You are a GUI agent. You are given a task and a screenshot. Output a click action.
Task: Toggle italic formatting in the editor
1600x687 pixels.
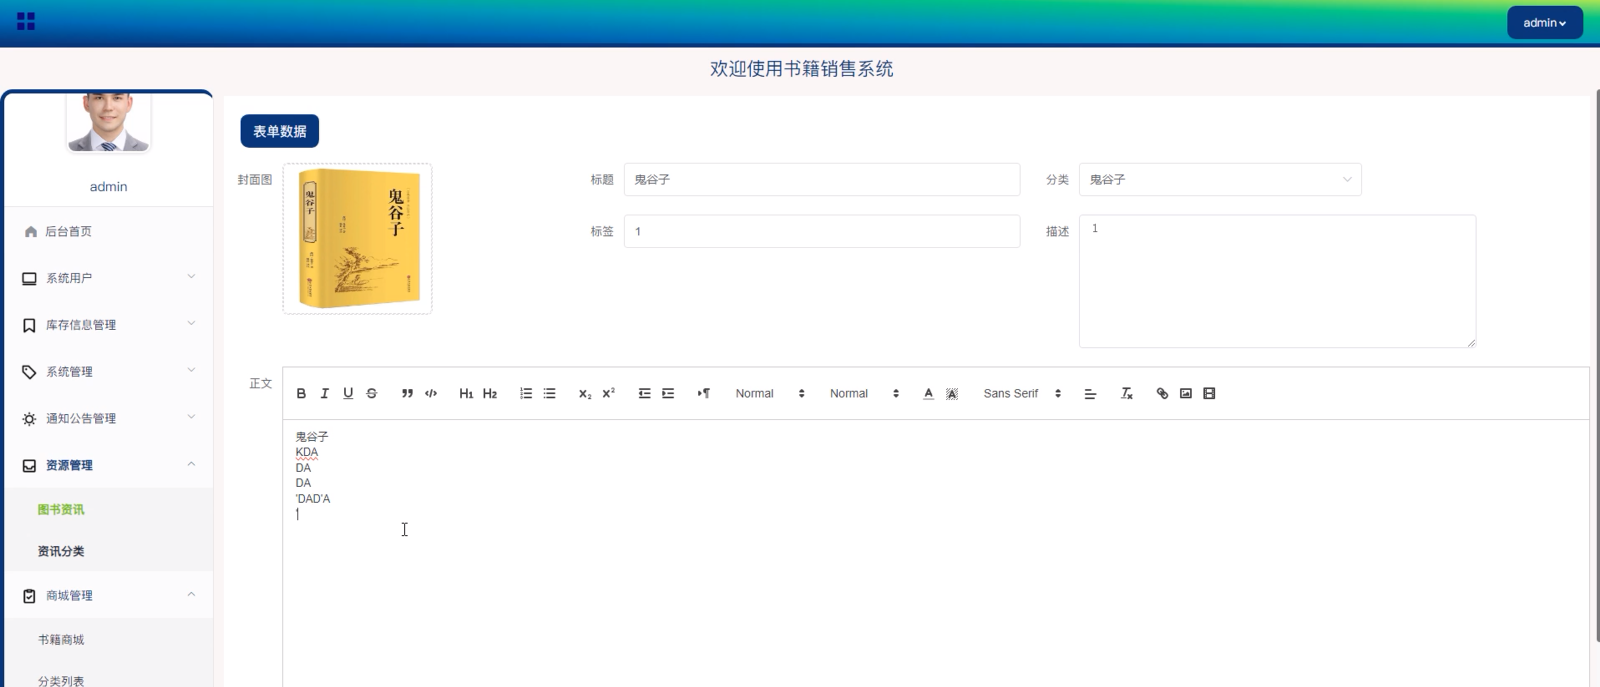coord(324,394)
